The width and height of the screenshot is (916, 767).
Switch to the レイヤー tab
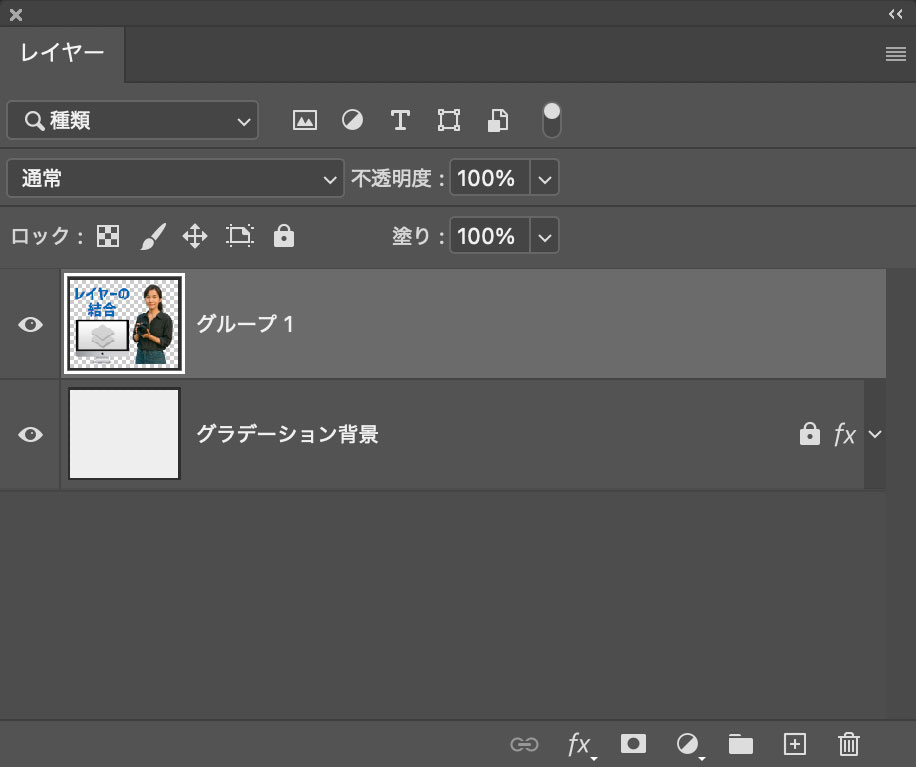tap(62, 53)
